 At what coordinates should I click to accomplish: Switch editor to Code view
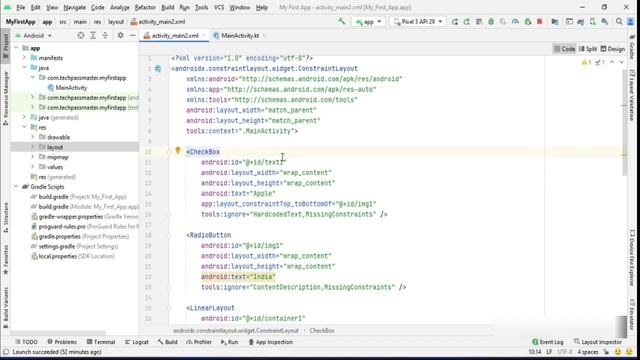[x=564, y=49]
